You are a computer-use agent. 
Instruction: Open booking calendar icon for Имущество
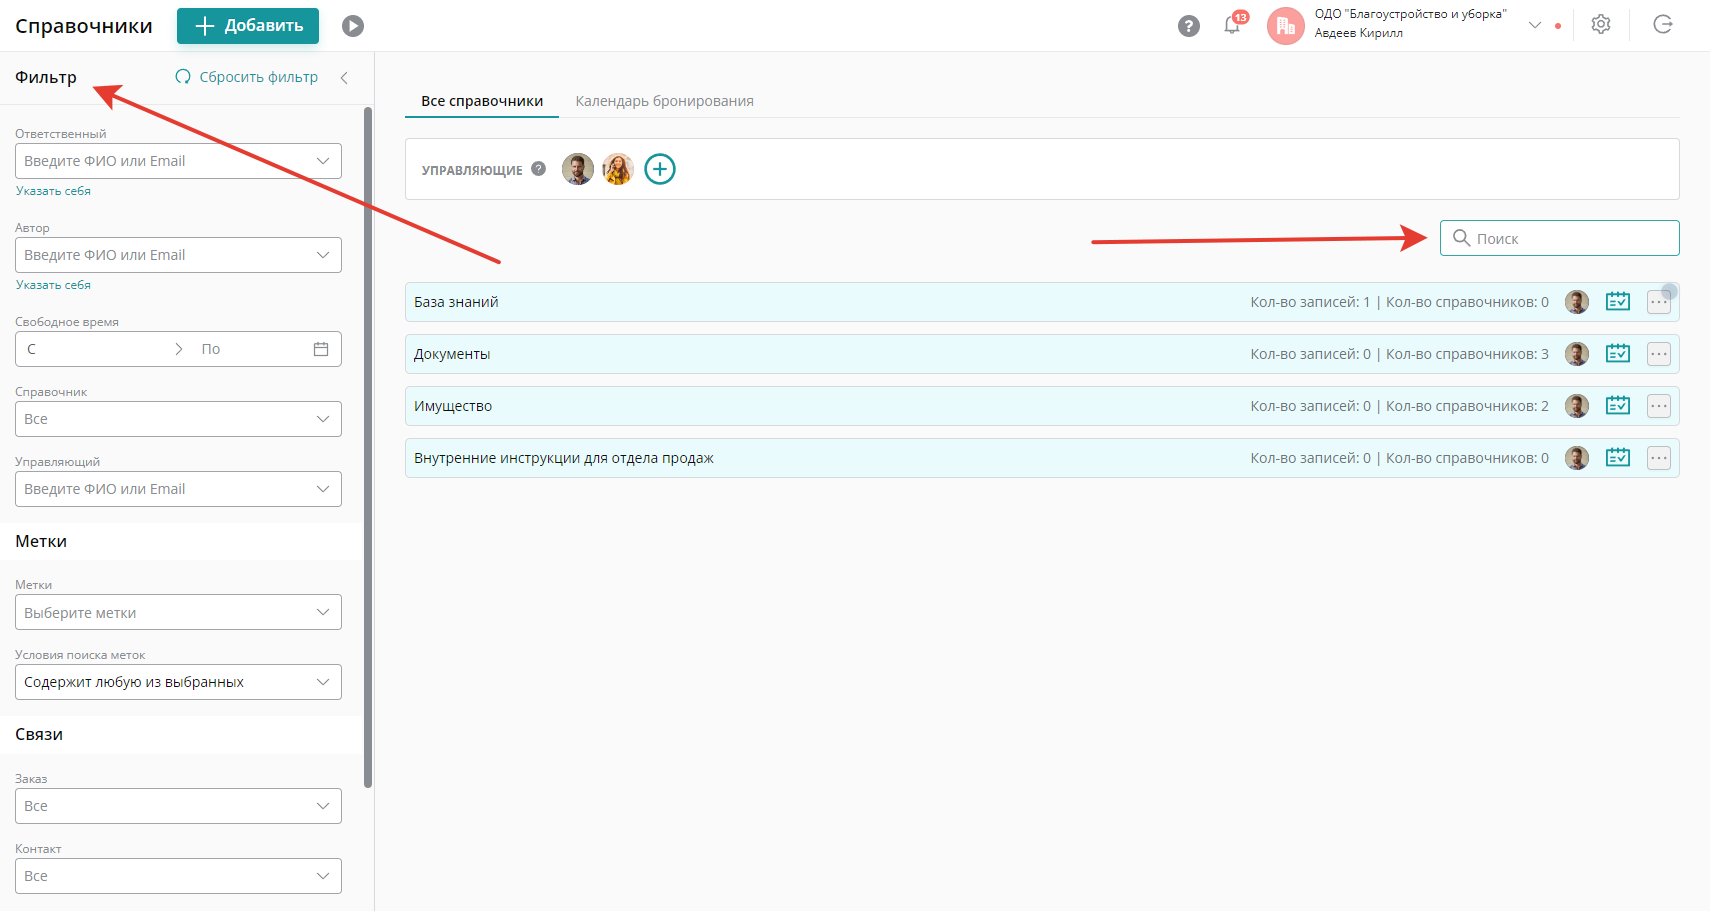point(1618,406)
